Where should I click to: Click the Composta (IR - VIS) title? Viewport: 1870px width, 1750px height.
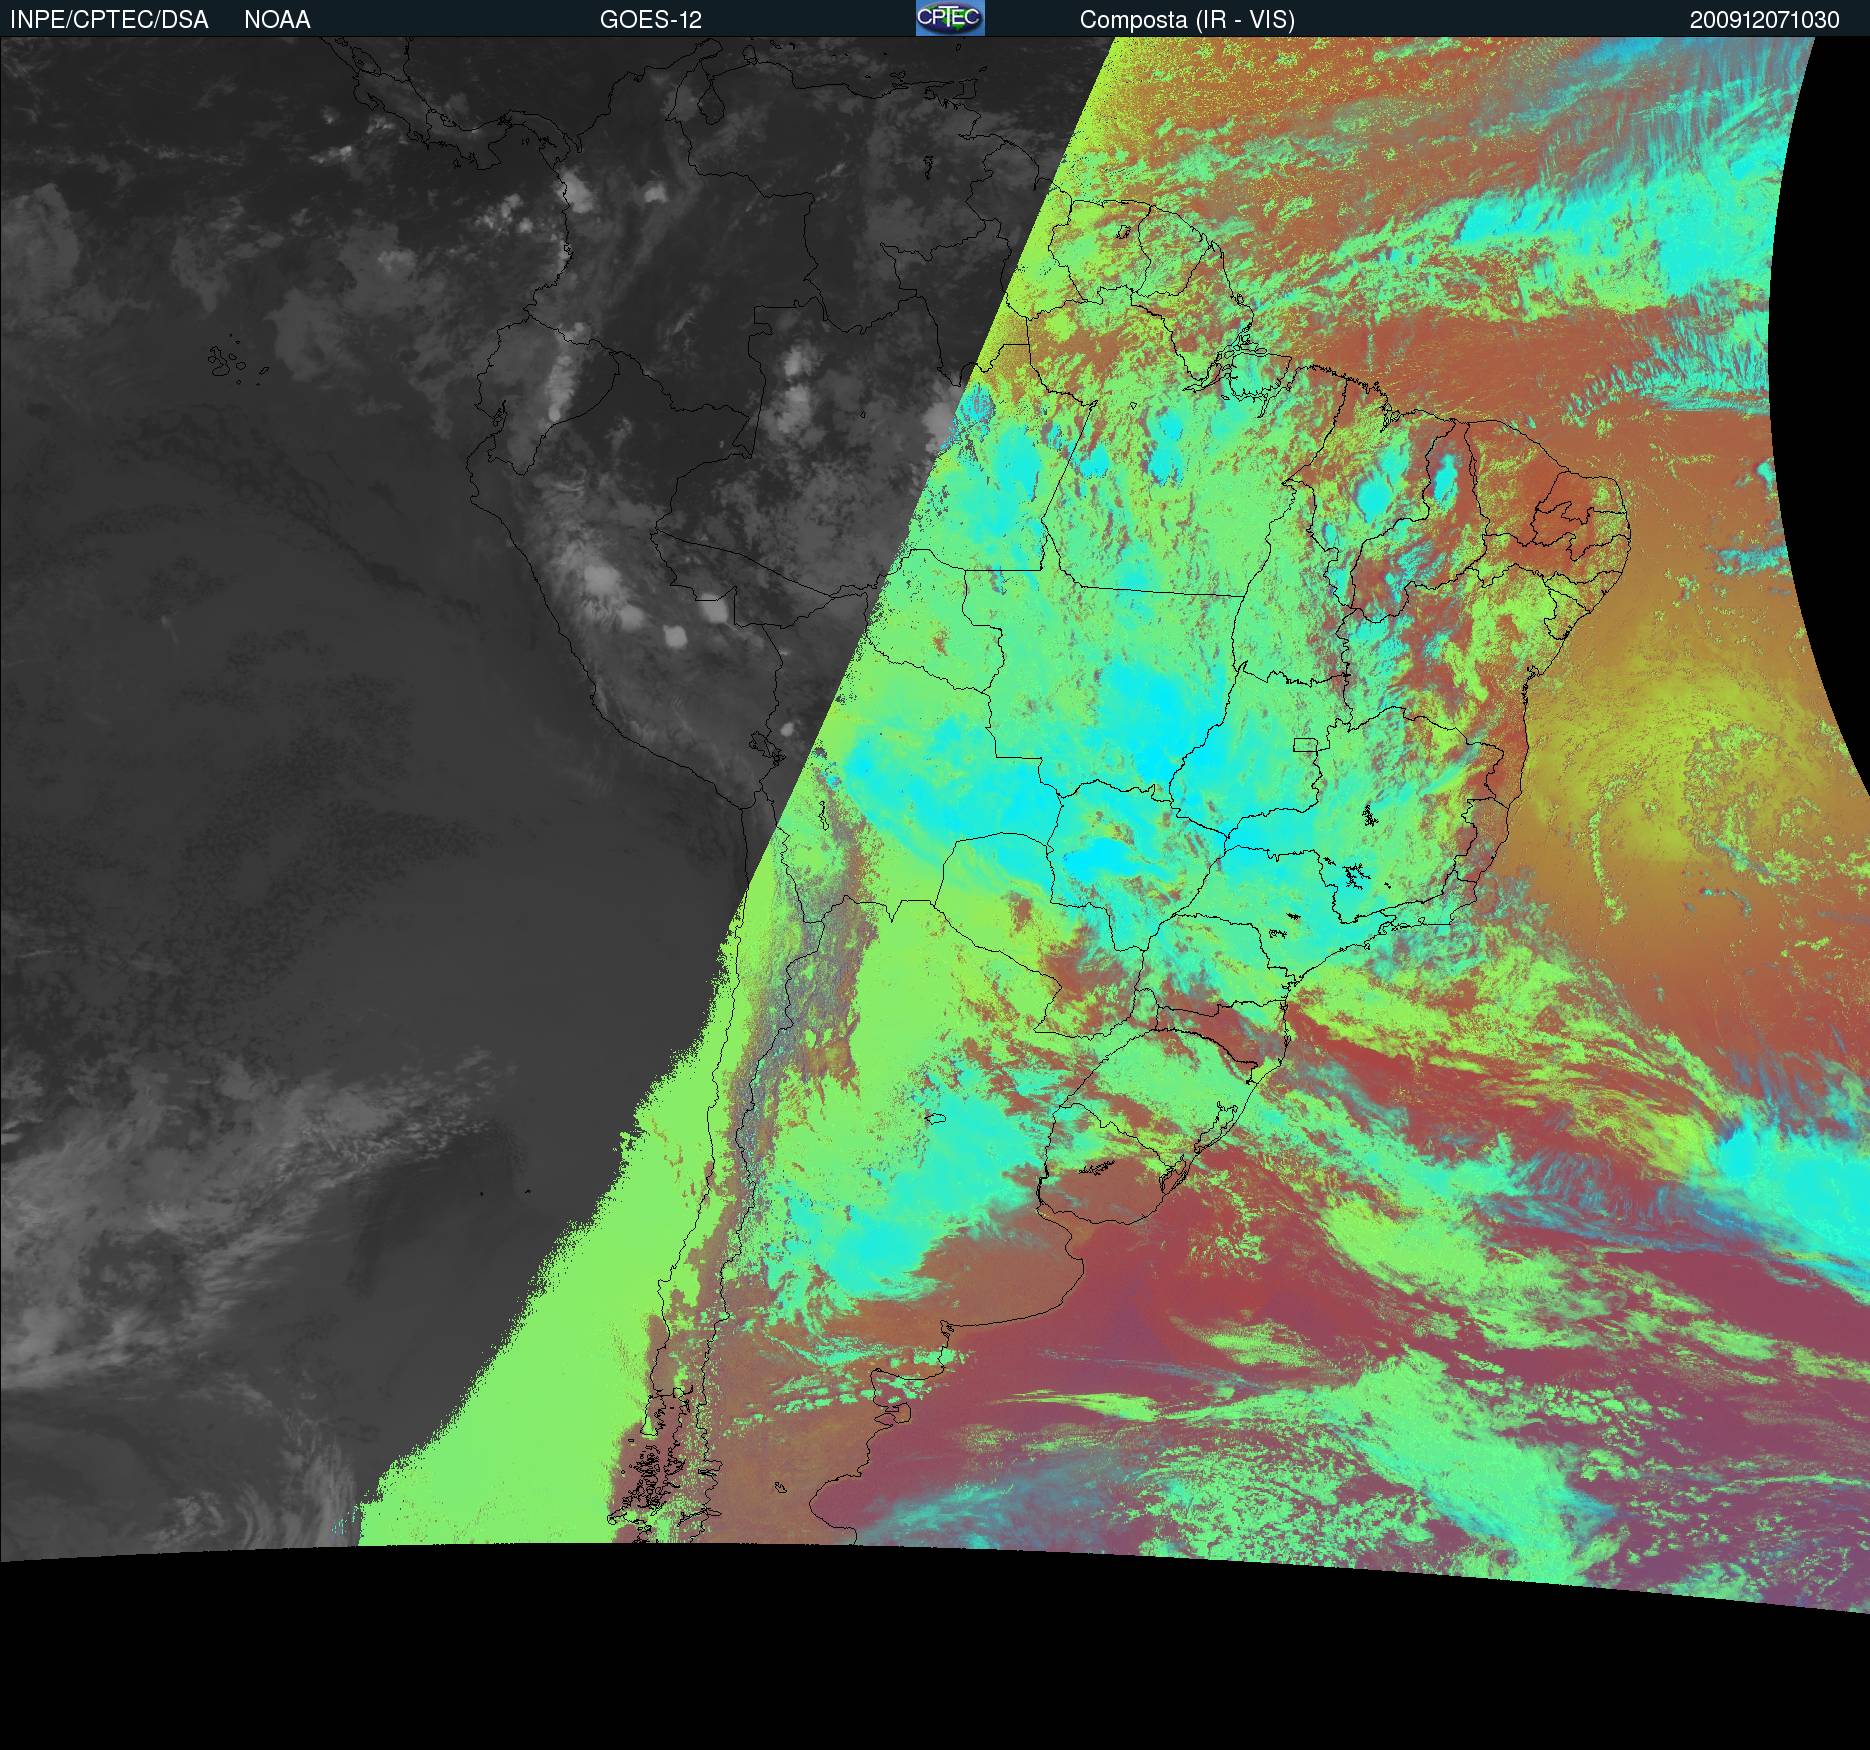coord(1187,20)
